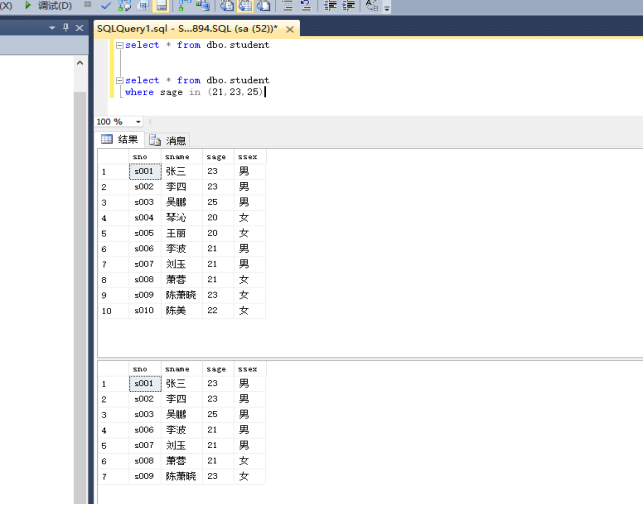Screen dimensions: 643x505
Task: Place cursor on the where sage in line
Action: tap(194, 92)
